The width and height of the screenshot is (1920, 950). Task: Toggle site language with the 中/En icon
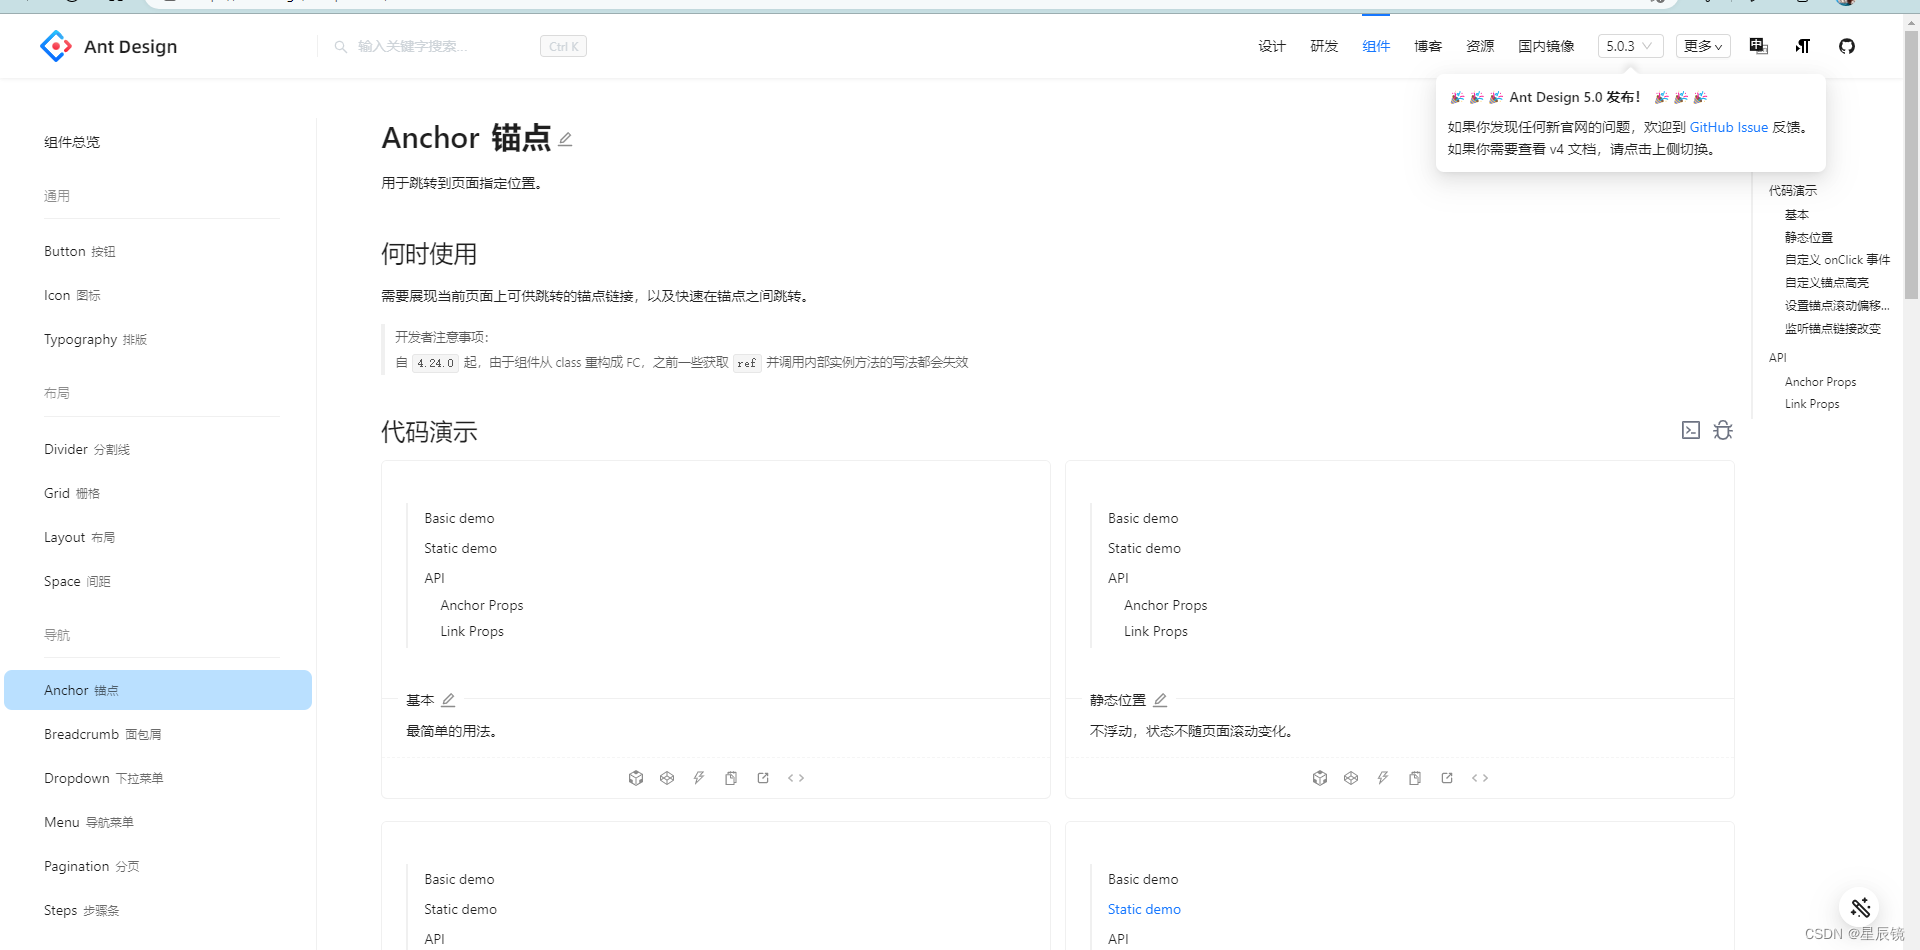1759,46
